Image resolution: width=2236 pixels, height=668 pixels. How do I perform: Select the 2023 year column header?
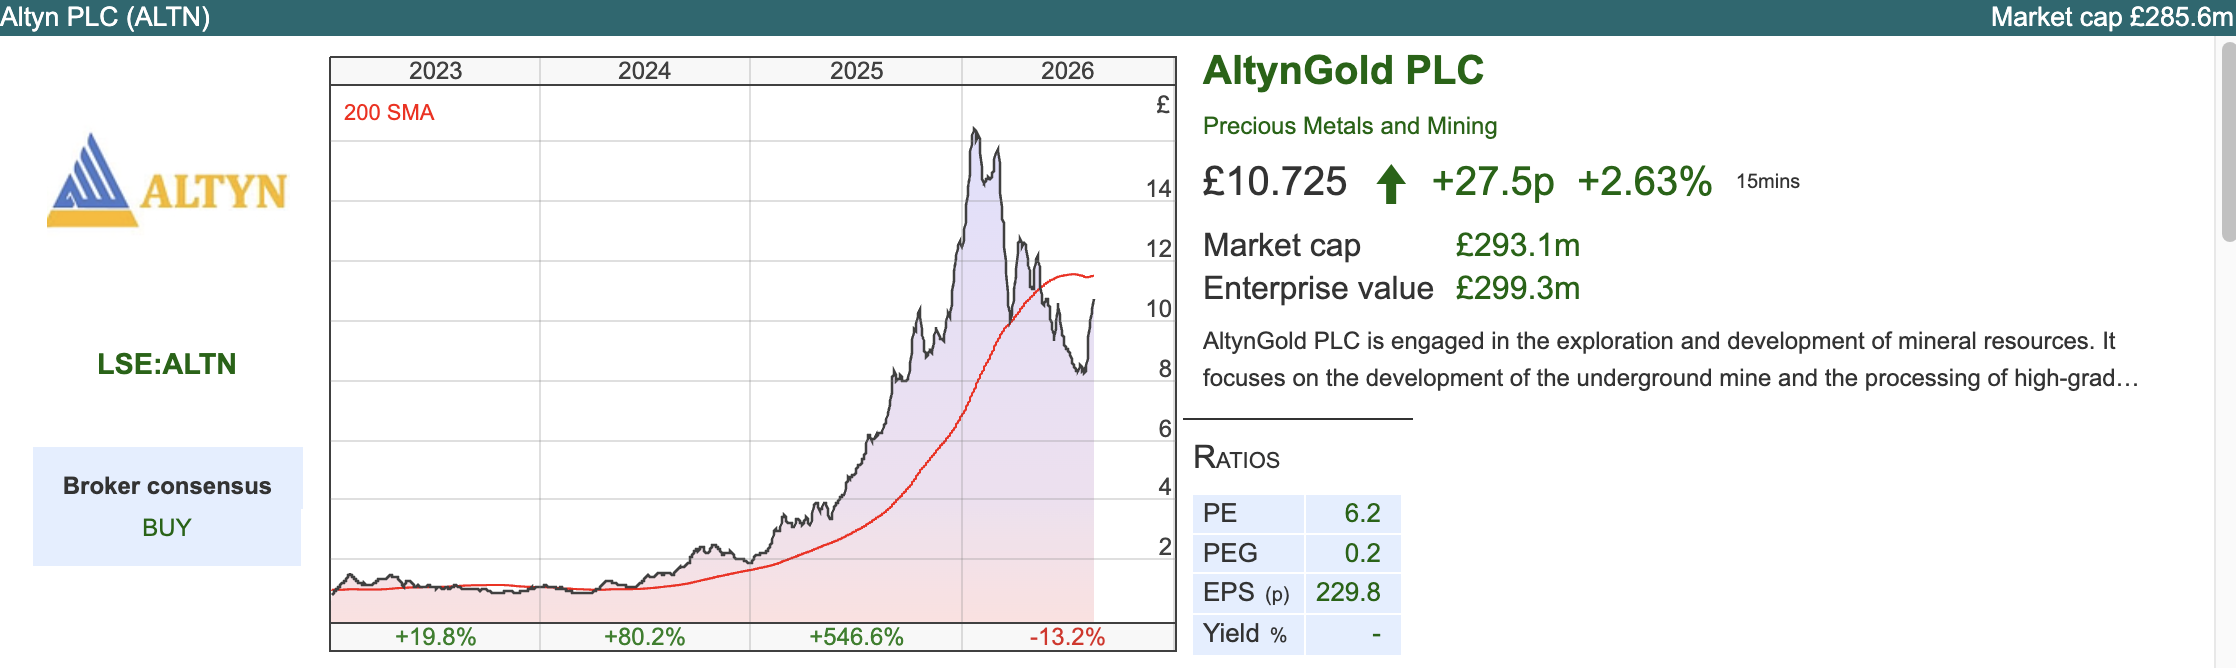(x=435, y=71)
